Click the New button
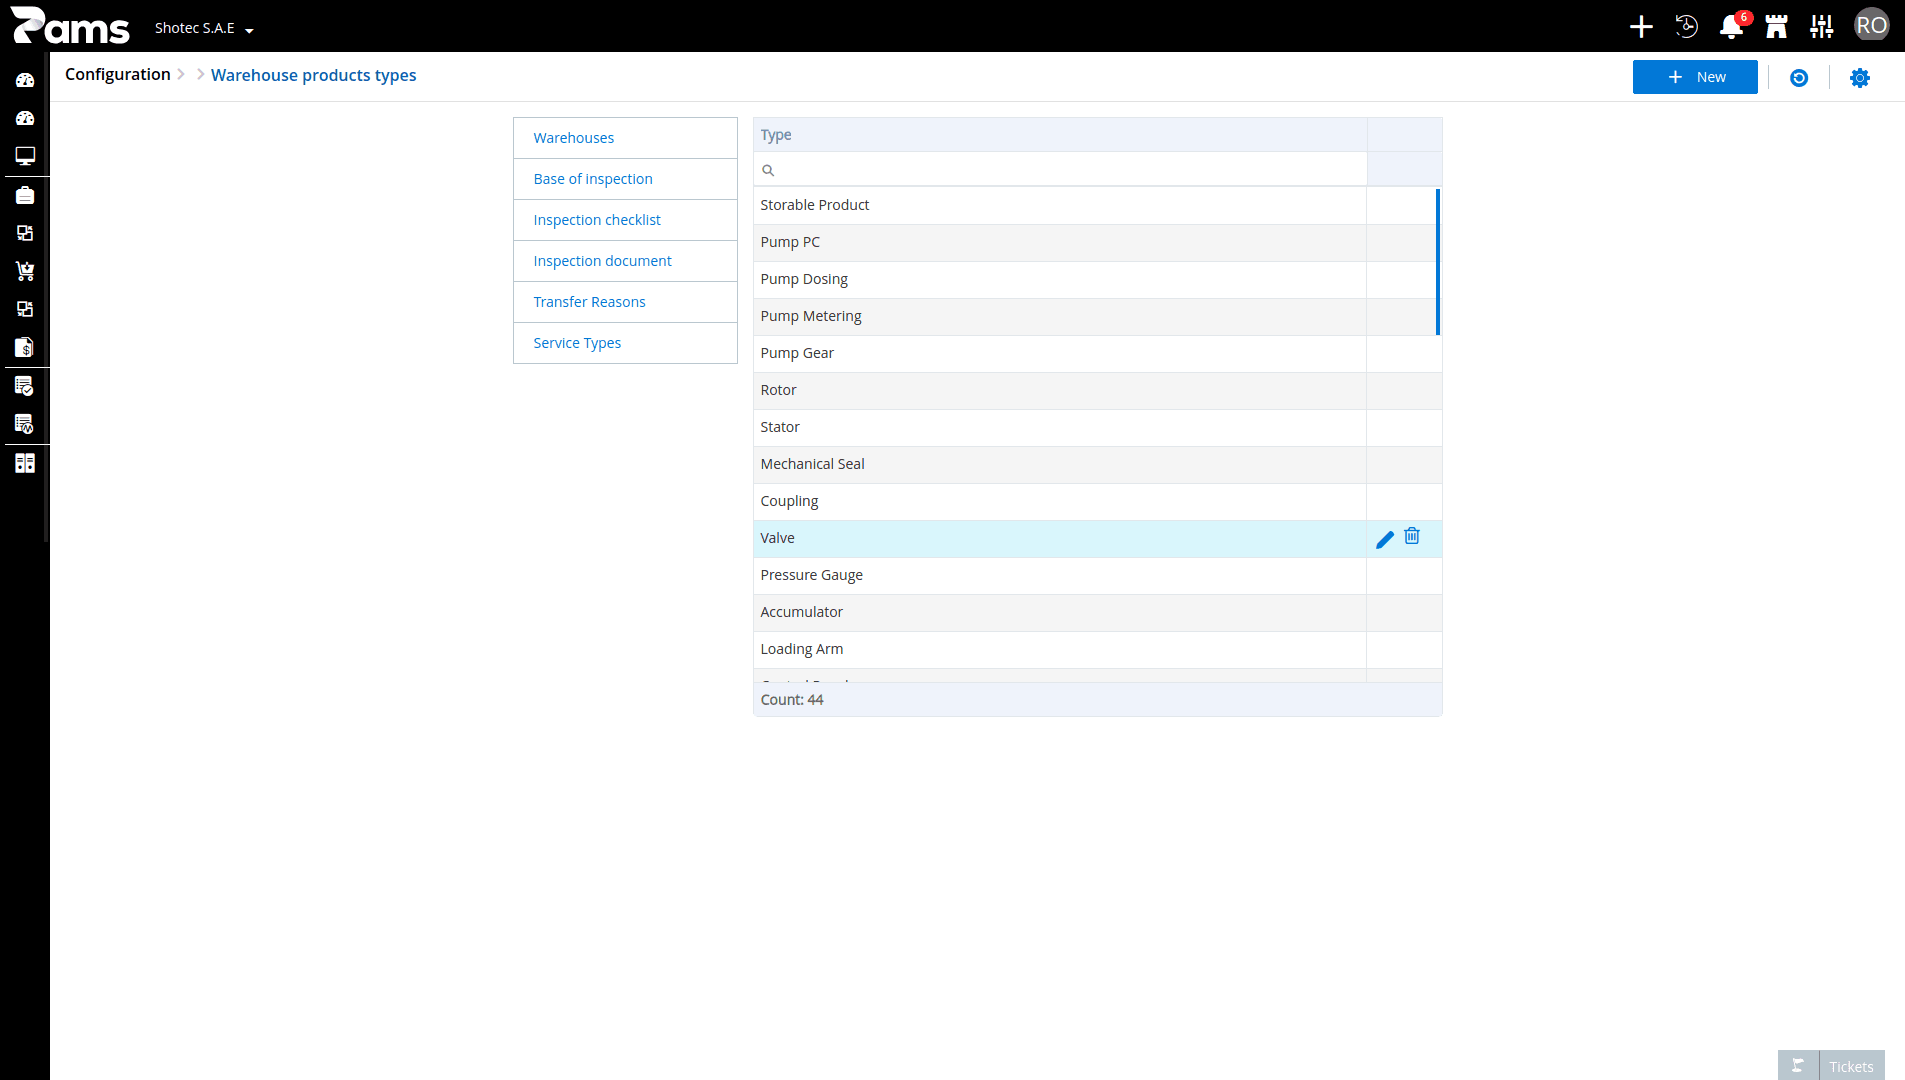The height and width of the screenshot is (1080, 1905). (1695, 77)
